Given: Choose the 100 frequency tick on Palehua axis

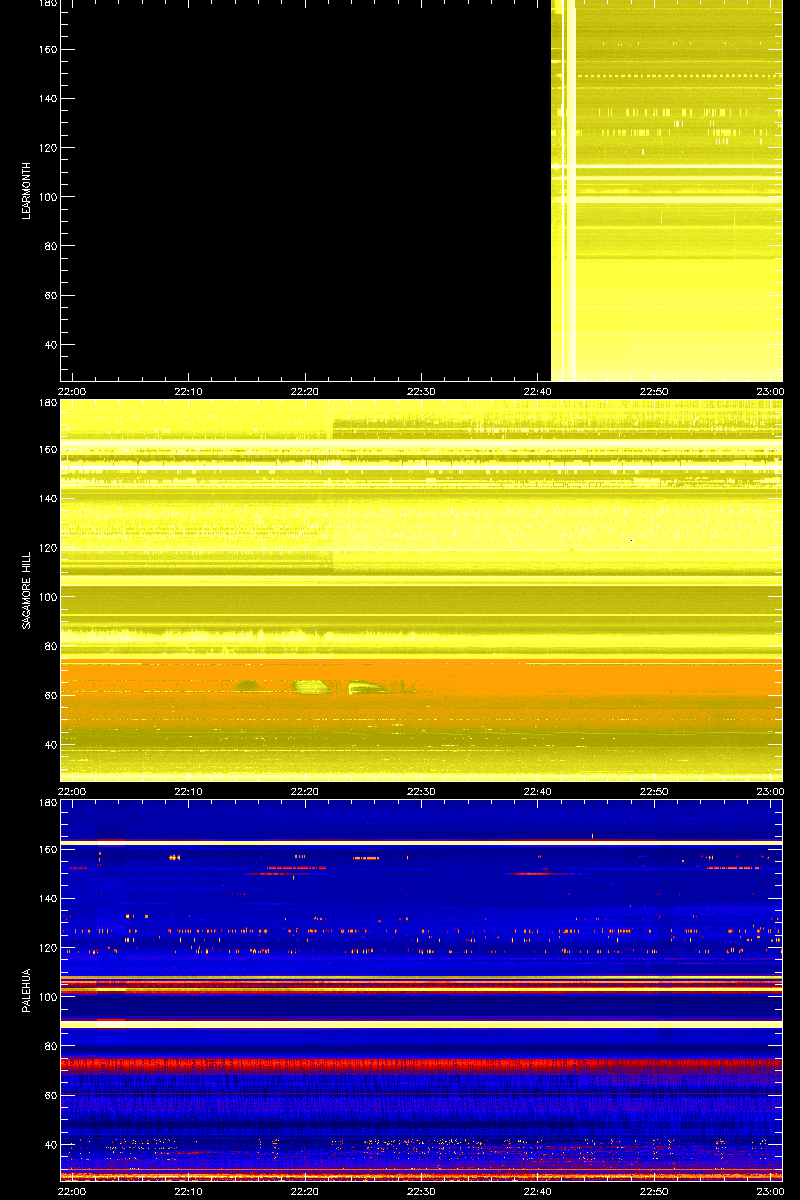Looking at the screenshot, I should 47,997.
